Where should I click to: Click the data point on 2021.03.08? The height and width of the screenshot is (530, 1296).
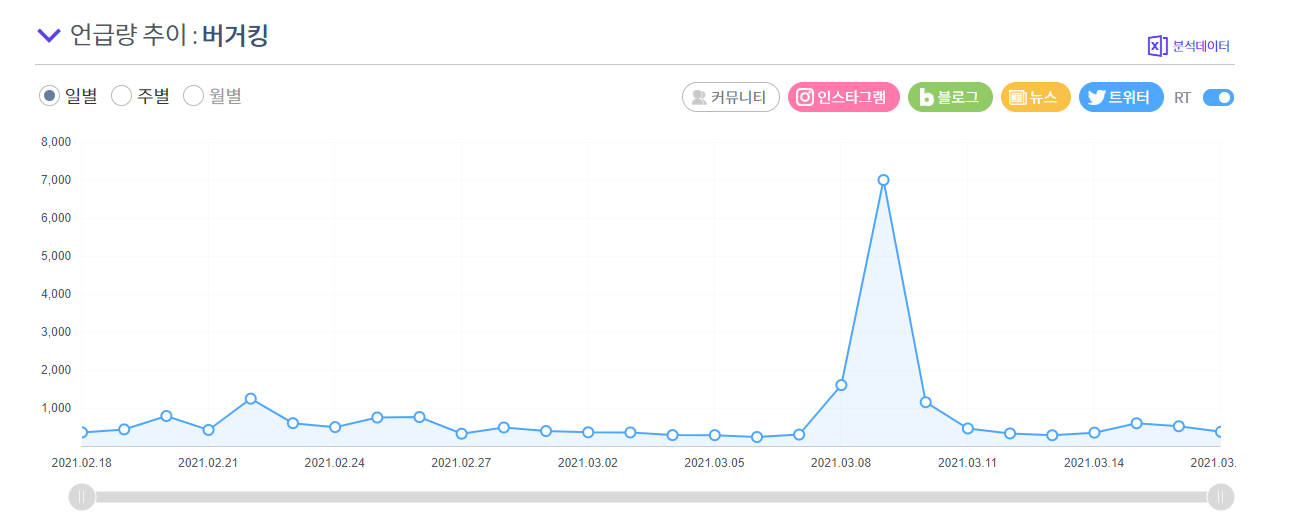(841, 385)
